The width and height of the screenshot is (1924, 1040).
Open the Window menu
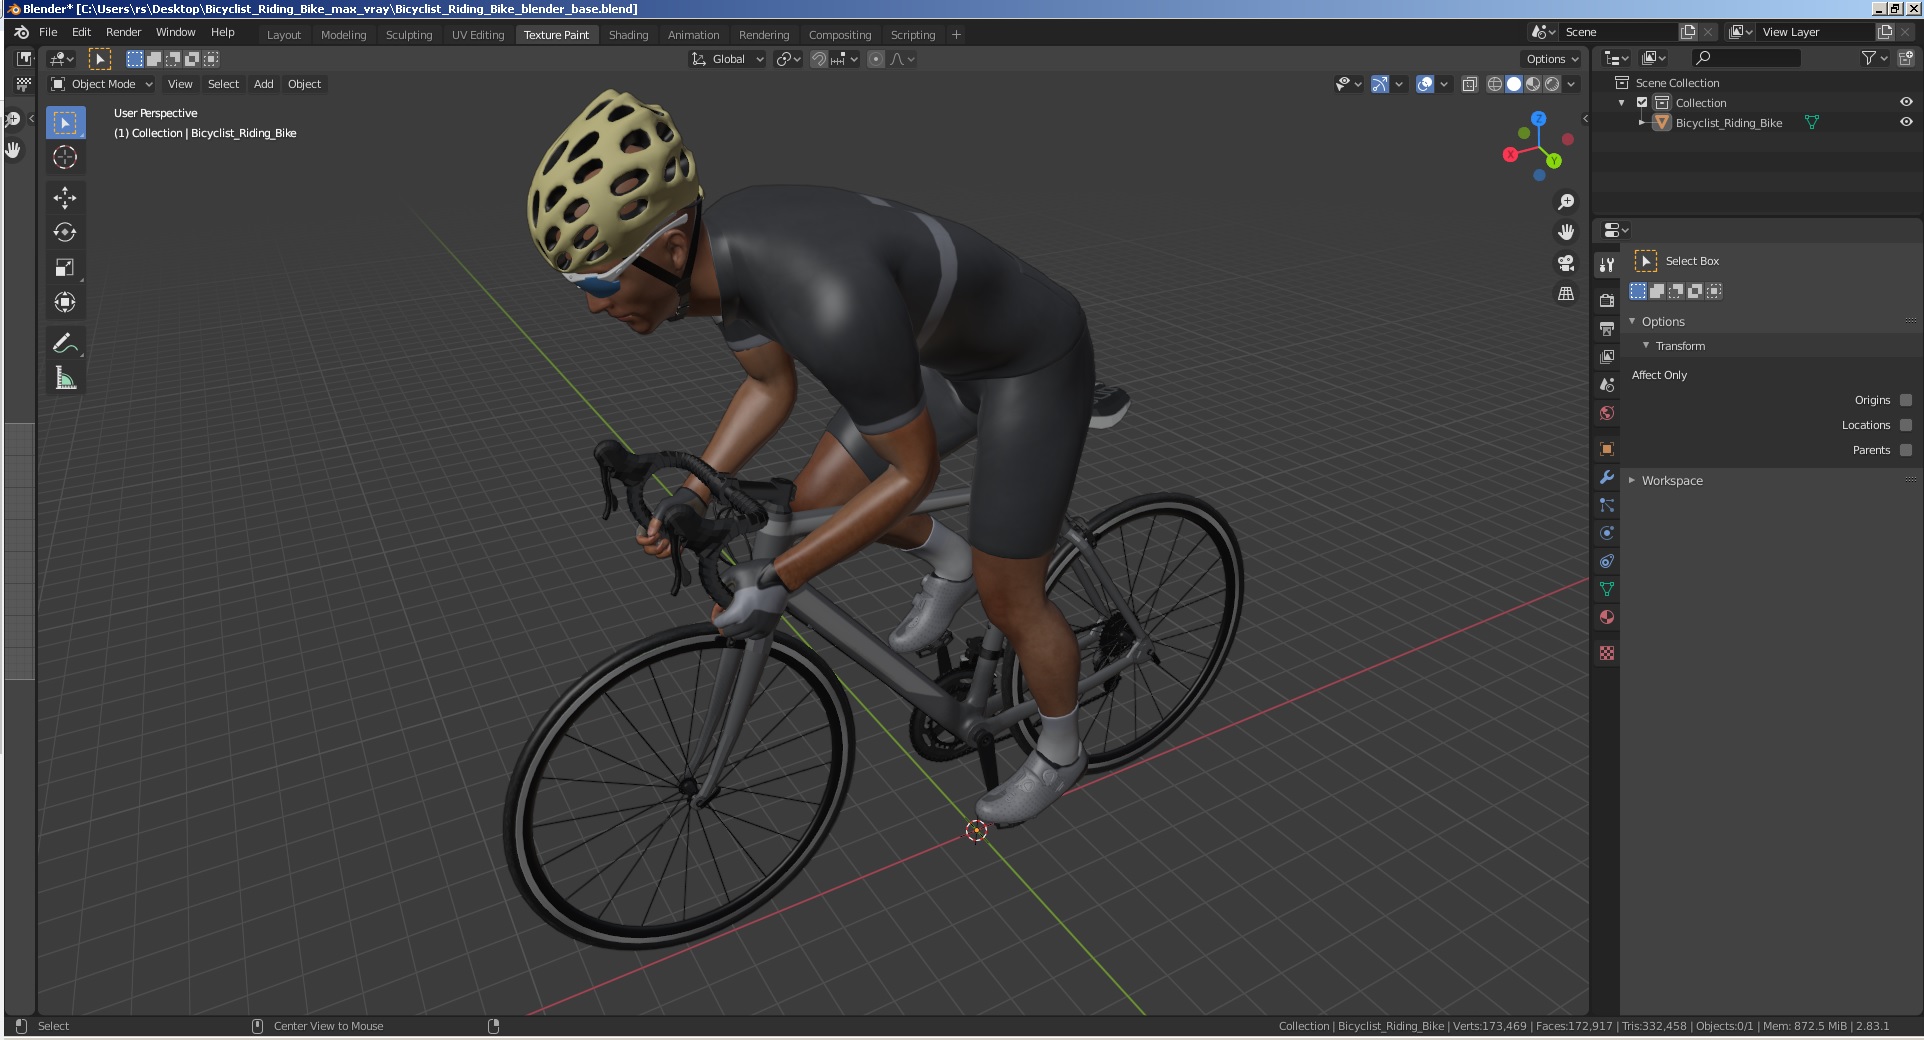pyautogui.click(x=175, y=32)
